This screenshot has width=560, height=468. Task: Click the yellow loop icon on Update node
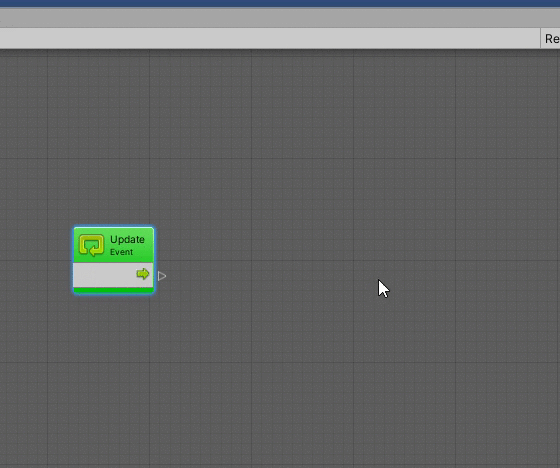tap(91, 245)
